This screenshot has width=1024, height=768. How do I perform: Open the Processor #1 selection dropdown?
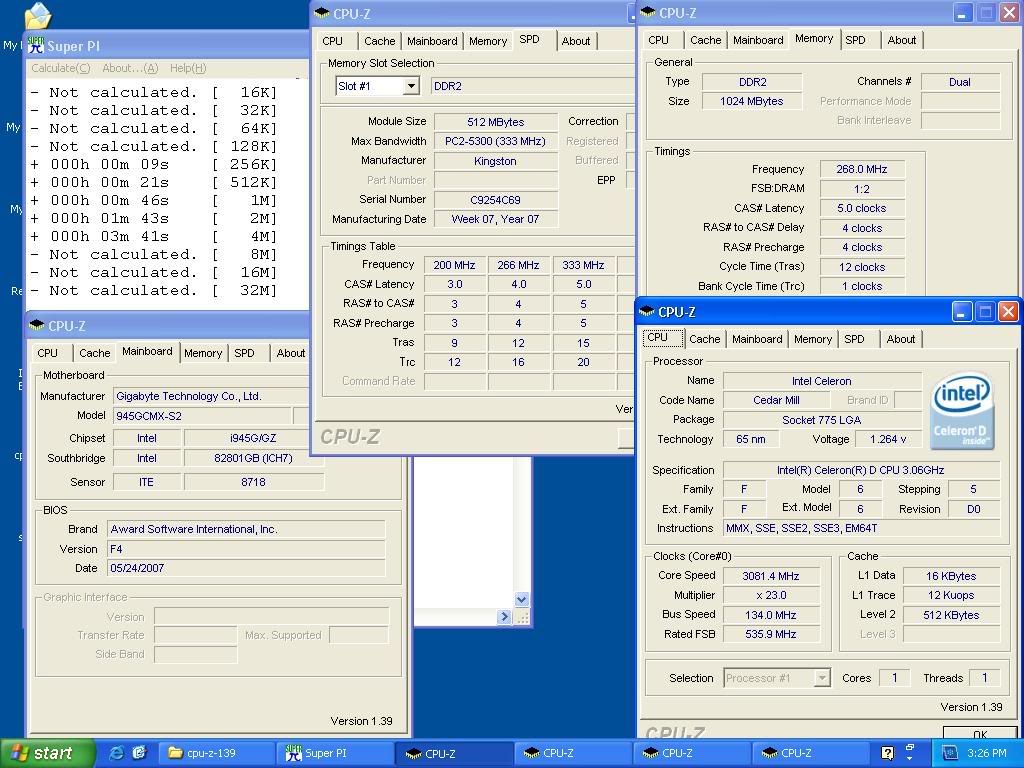click(x=821, y=678)
